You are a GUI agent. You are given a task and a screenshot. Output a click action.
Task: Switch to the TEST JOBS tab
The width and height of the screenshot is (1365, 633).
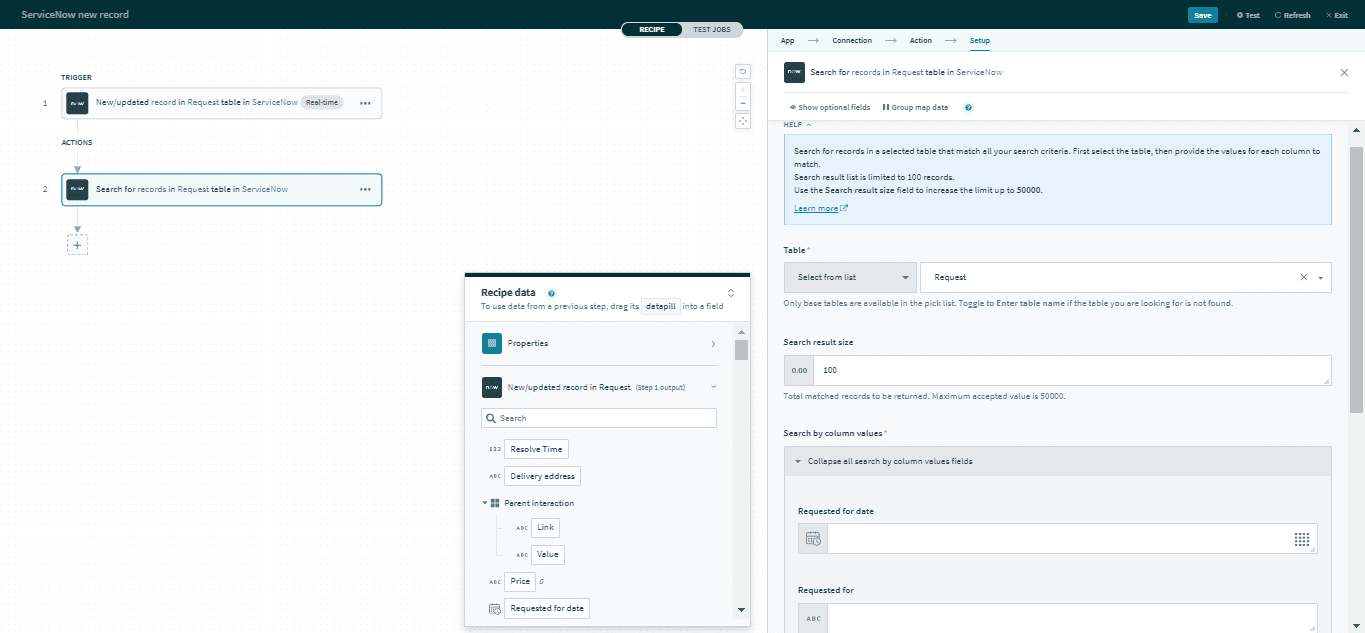click(712, 29)
